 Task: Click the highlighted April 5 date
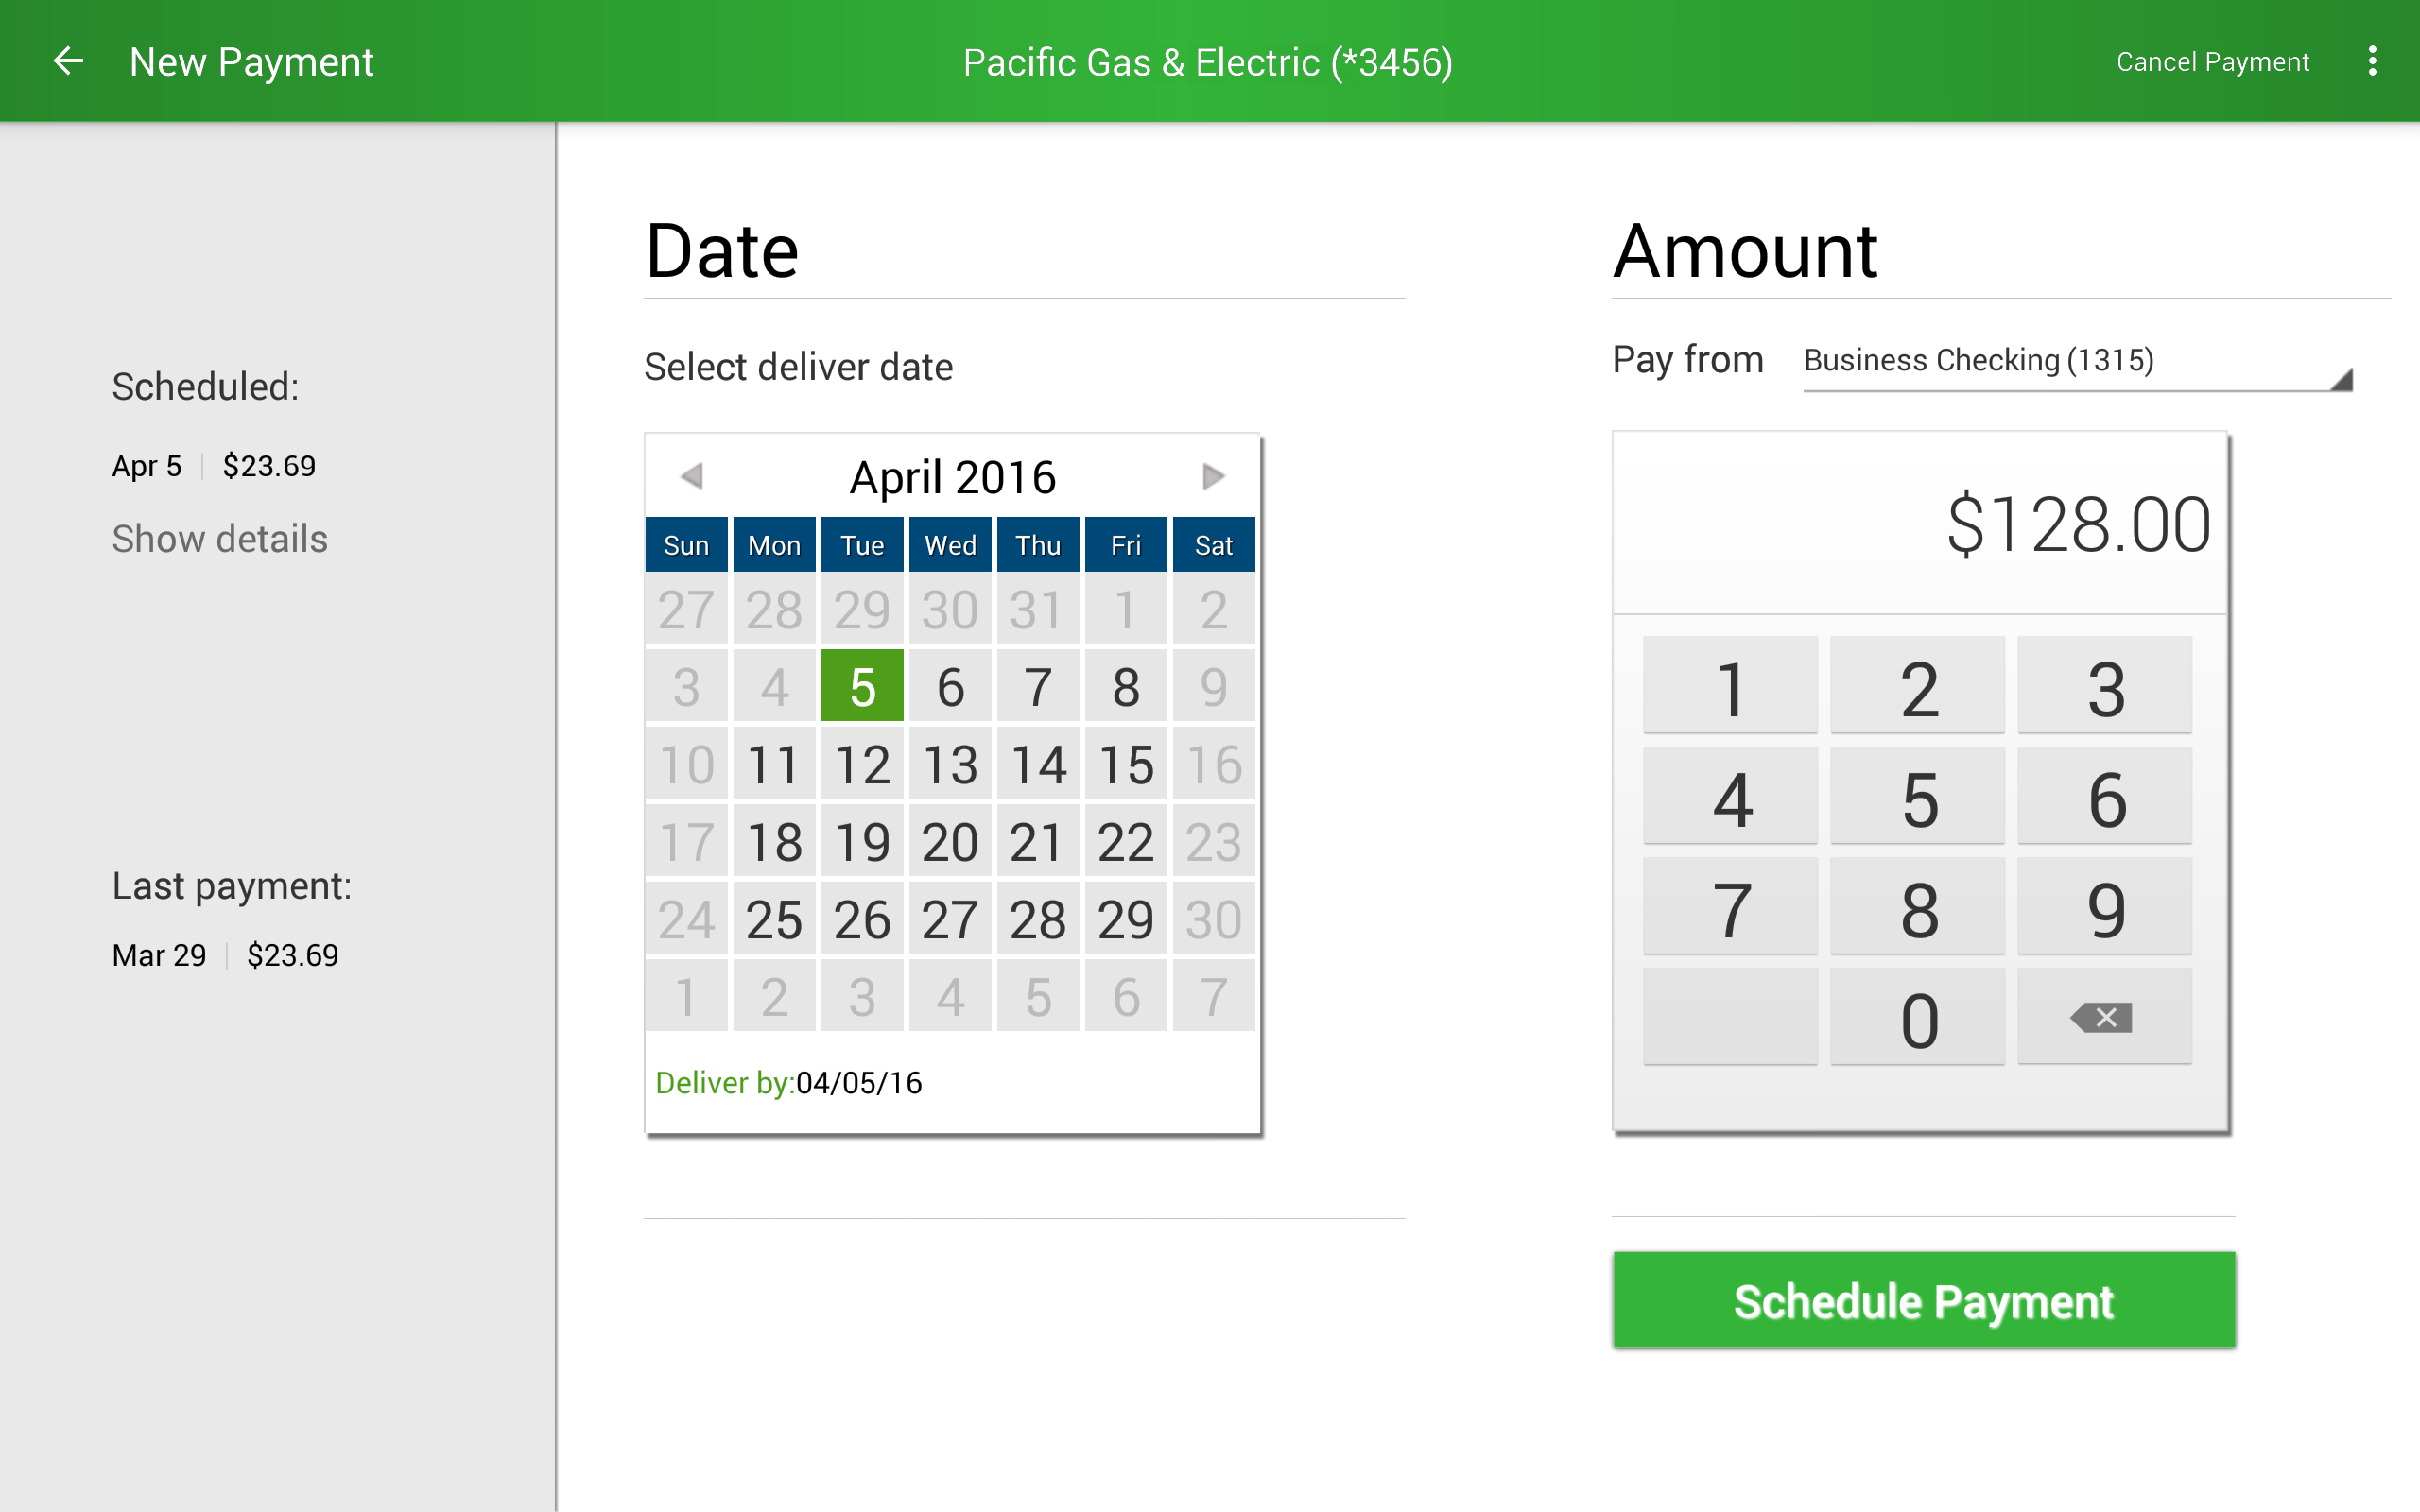[862, 686]
